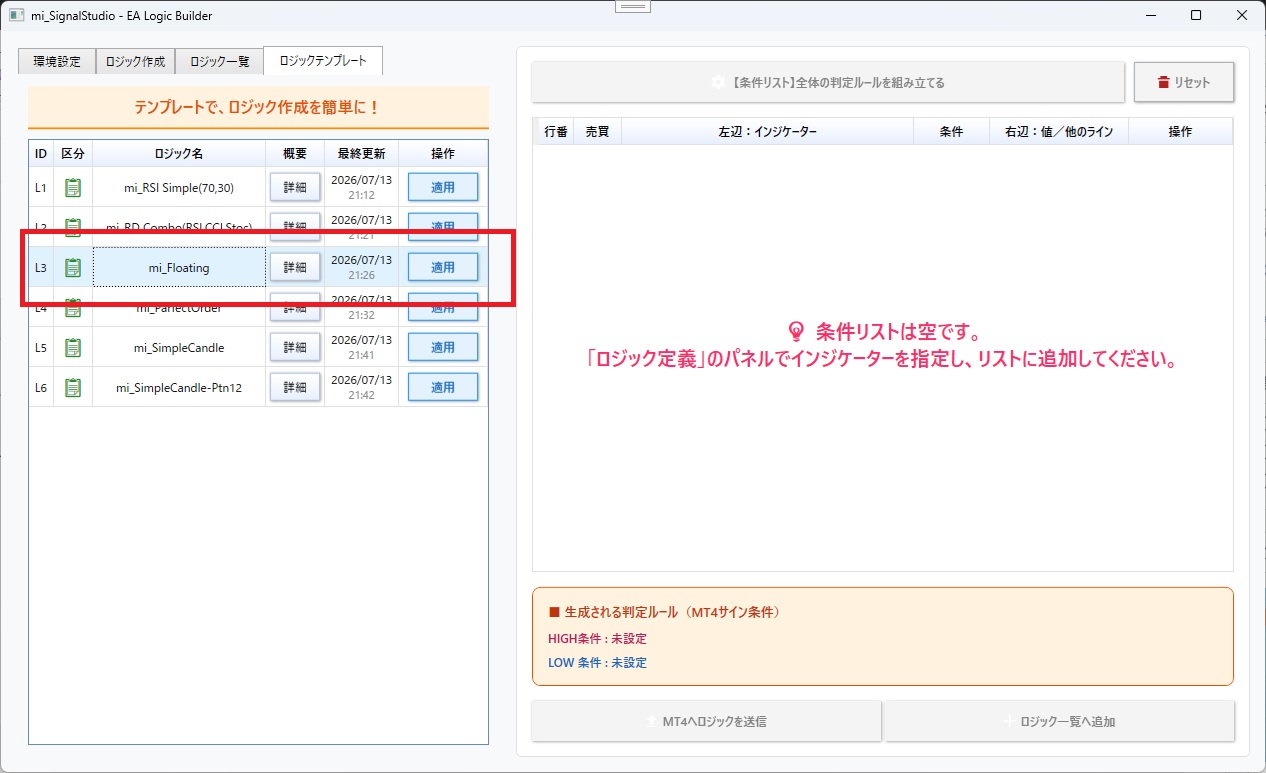1266x773 pixels.
Task: Open 詳細 for mi_Floating
Action: 295,267
